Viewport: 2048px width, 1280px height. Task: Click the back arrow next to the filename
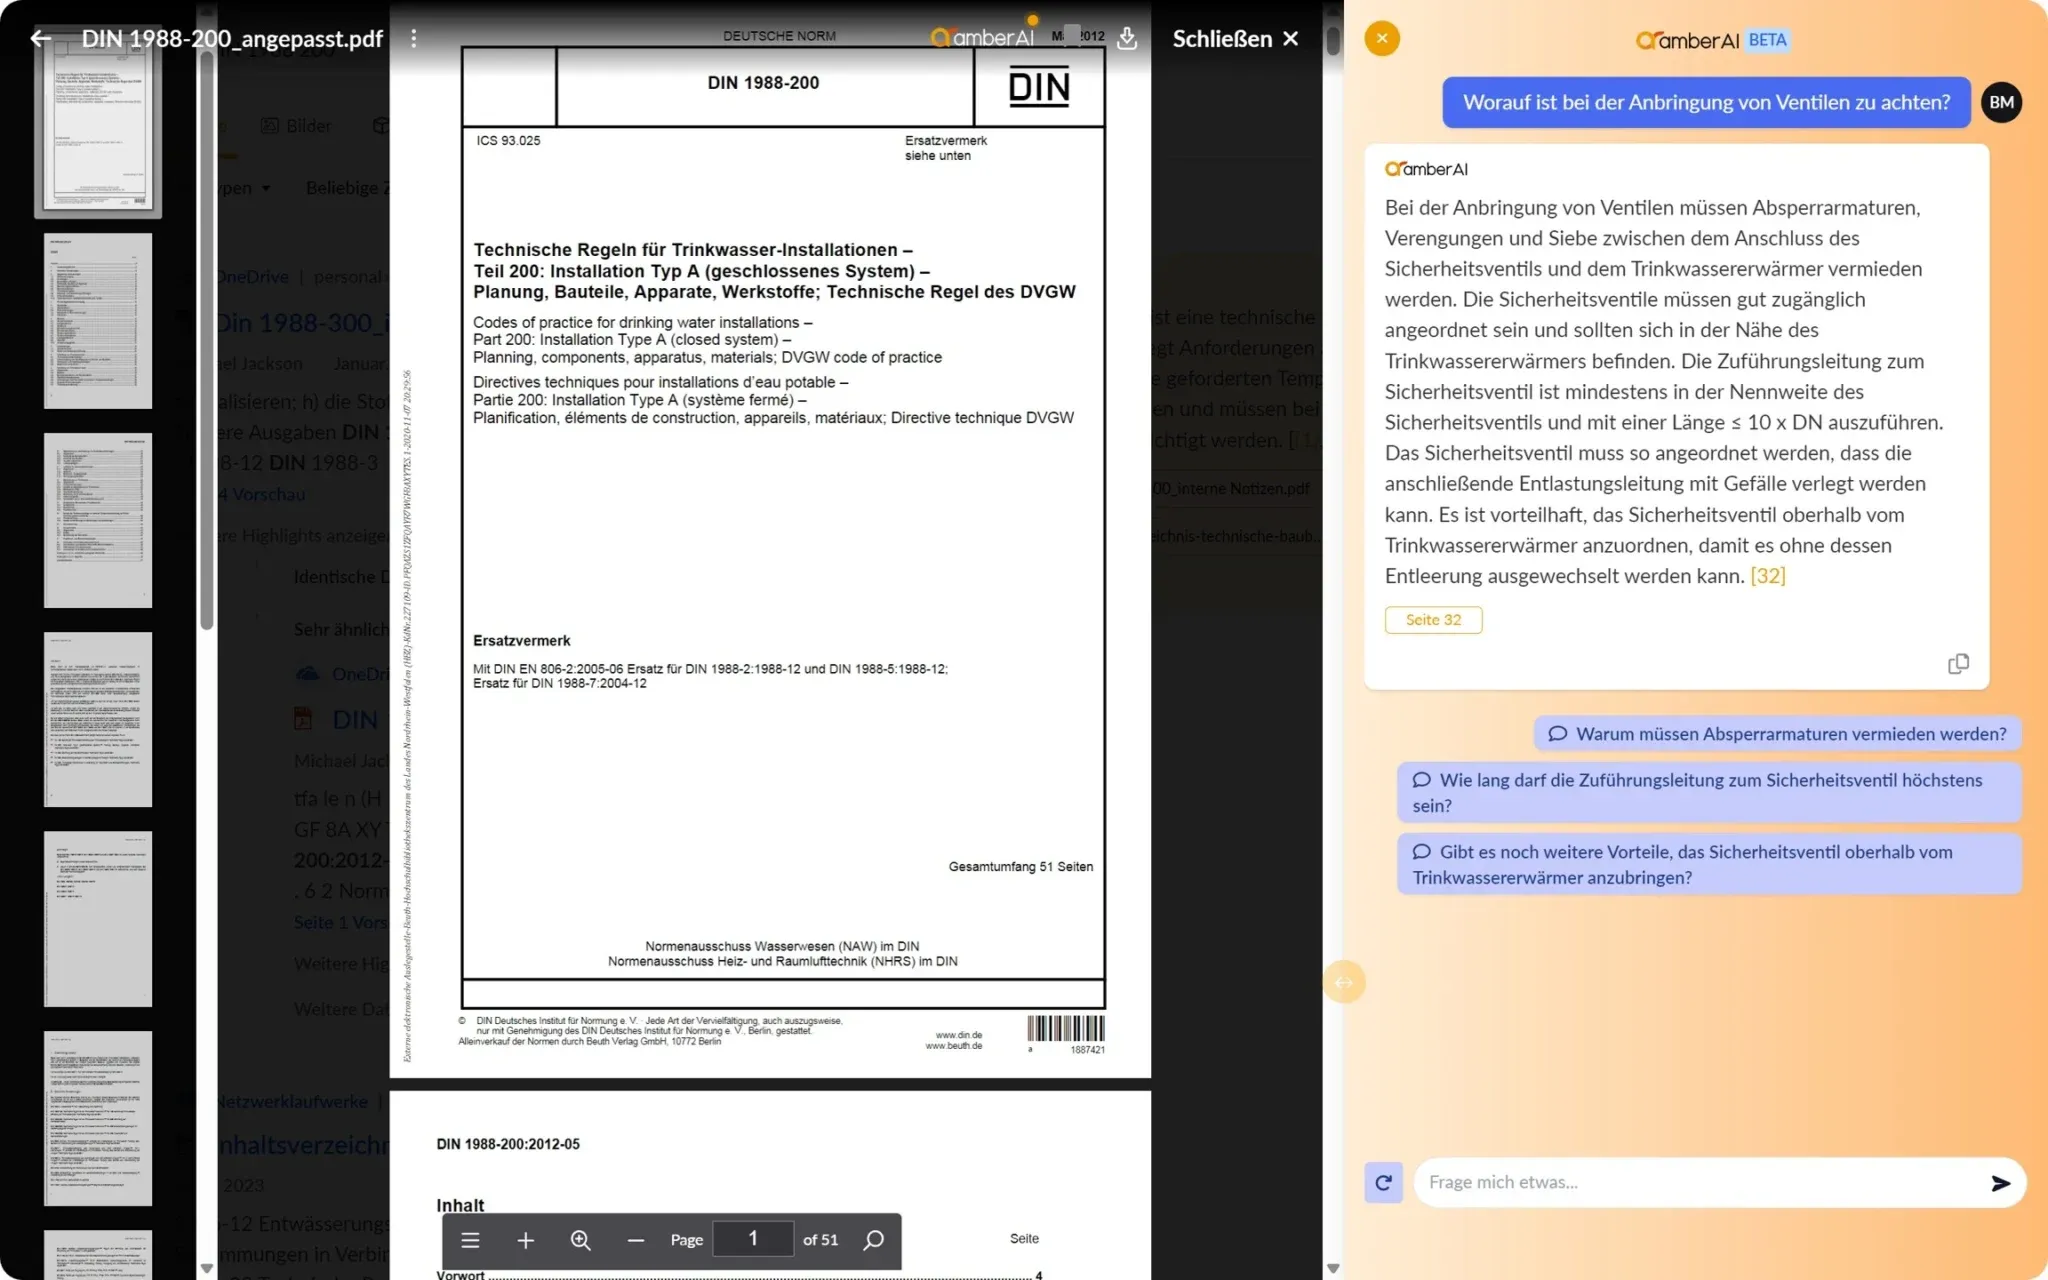tap(40, 39)
